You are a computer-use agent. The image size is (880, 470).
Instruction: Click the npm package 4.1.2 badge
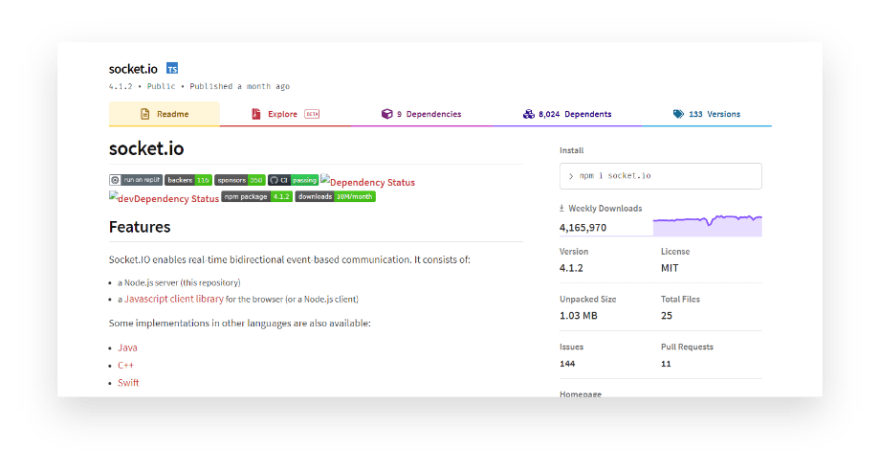pyautogui.click(x=257, y=197)
